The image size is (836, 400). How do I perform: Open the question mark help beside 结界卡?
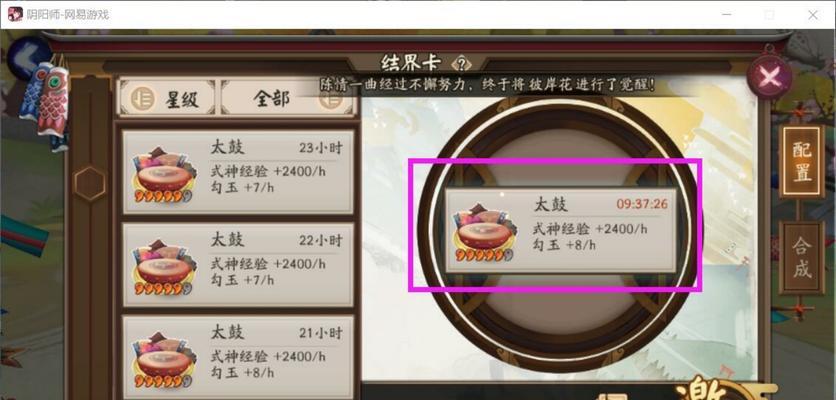462,65
